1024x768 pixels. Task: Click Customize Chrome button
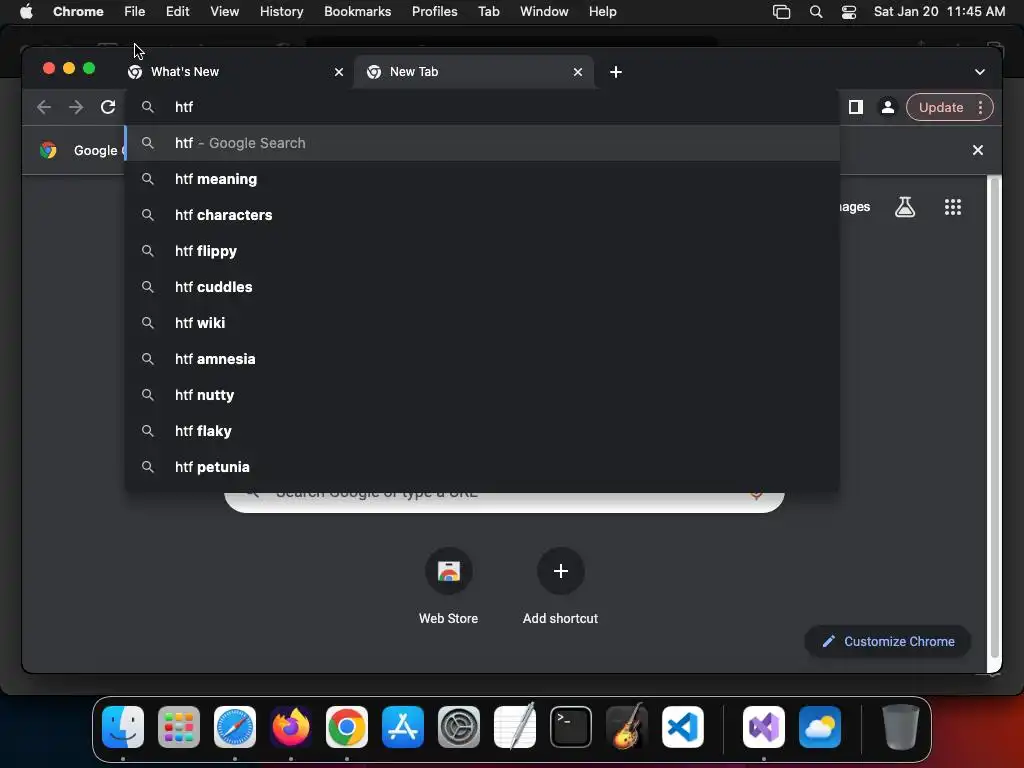(888, 641)
